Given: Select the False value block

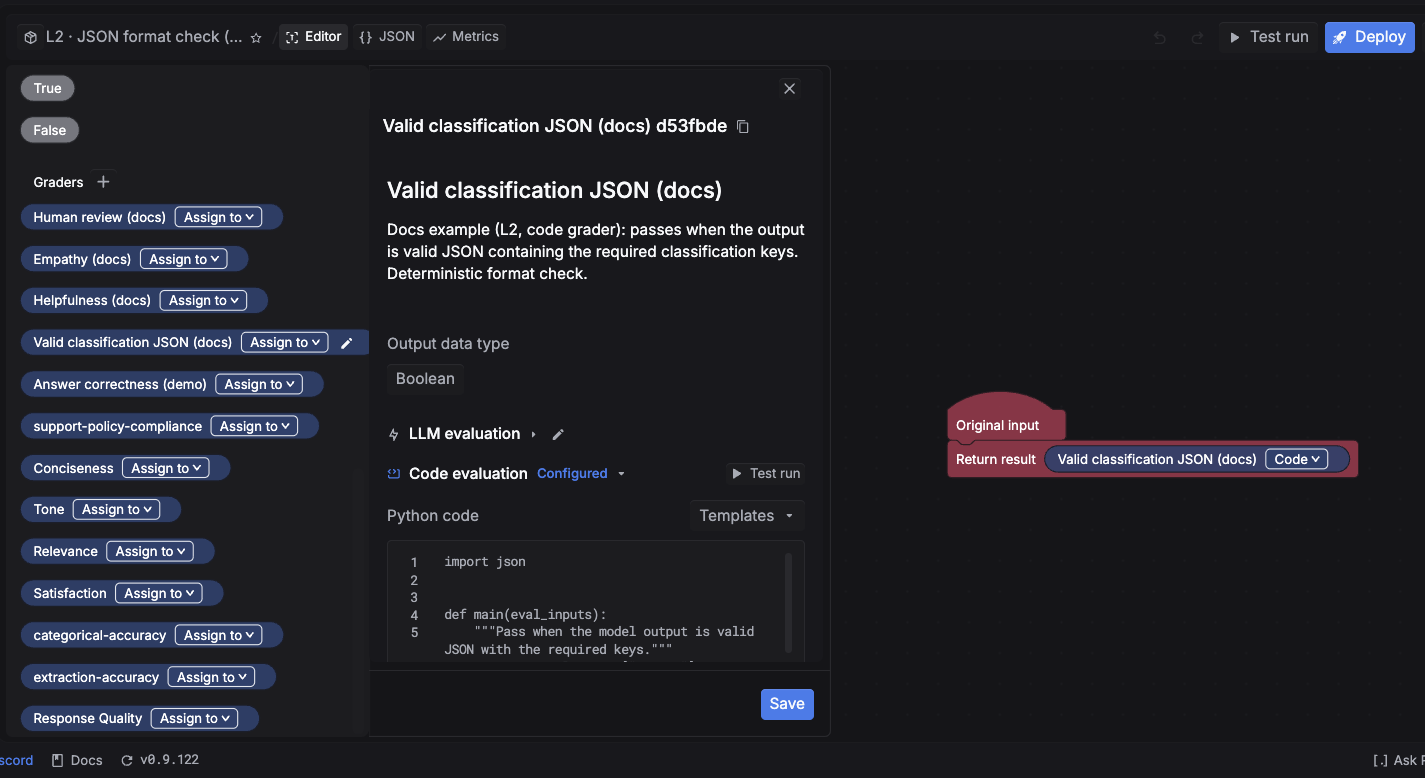Looking at the screenshot, I should [49, 130].
